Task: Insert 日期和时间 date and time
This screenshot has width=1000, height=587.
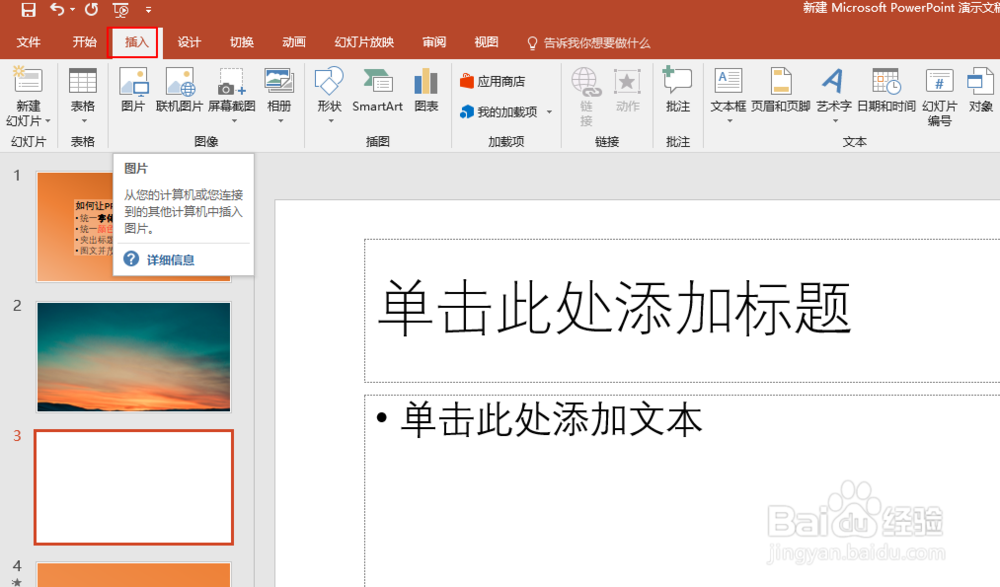Action: pos(886,89)
